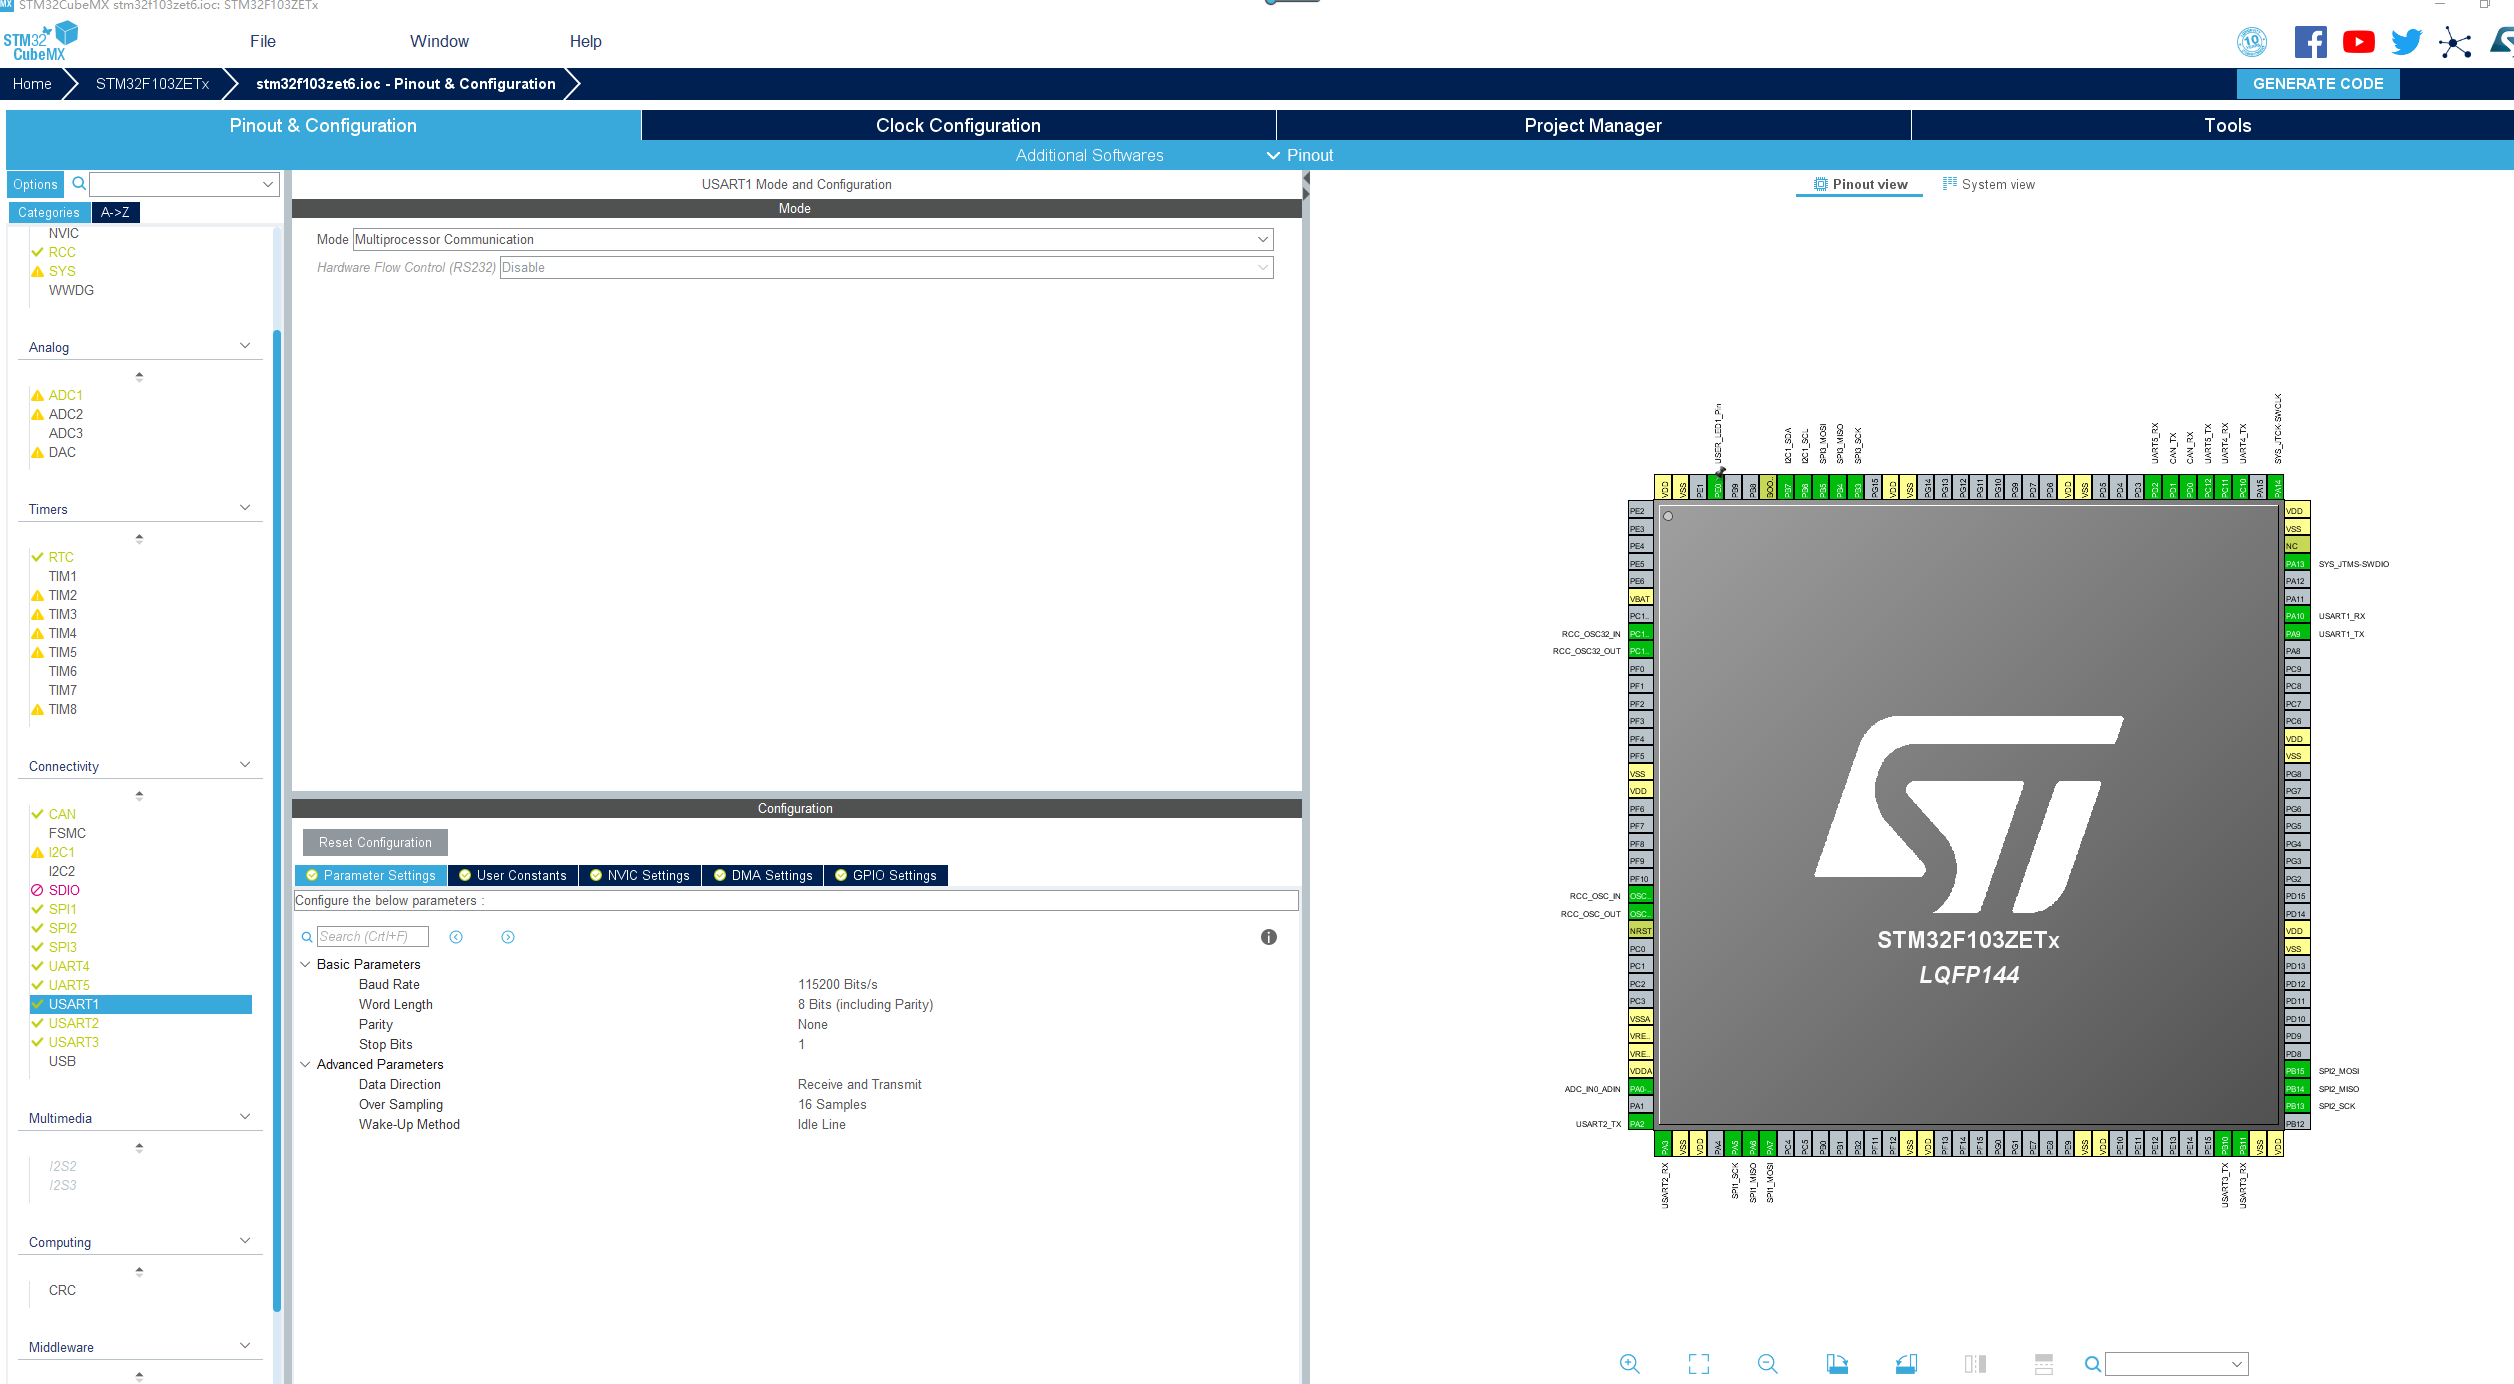Screen dimensions: 2514x1384
Task: Open the YouTube channel icon
Action: point(2358,42)
